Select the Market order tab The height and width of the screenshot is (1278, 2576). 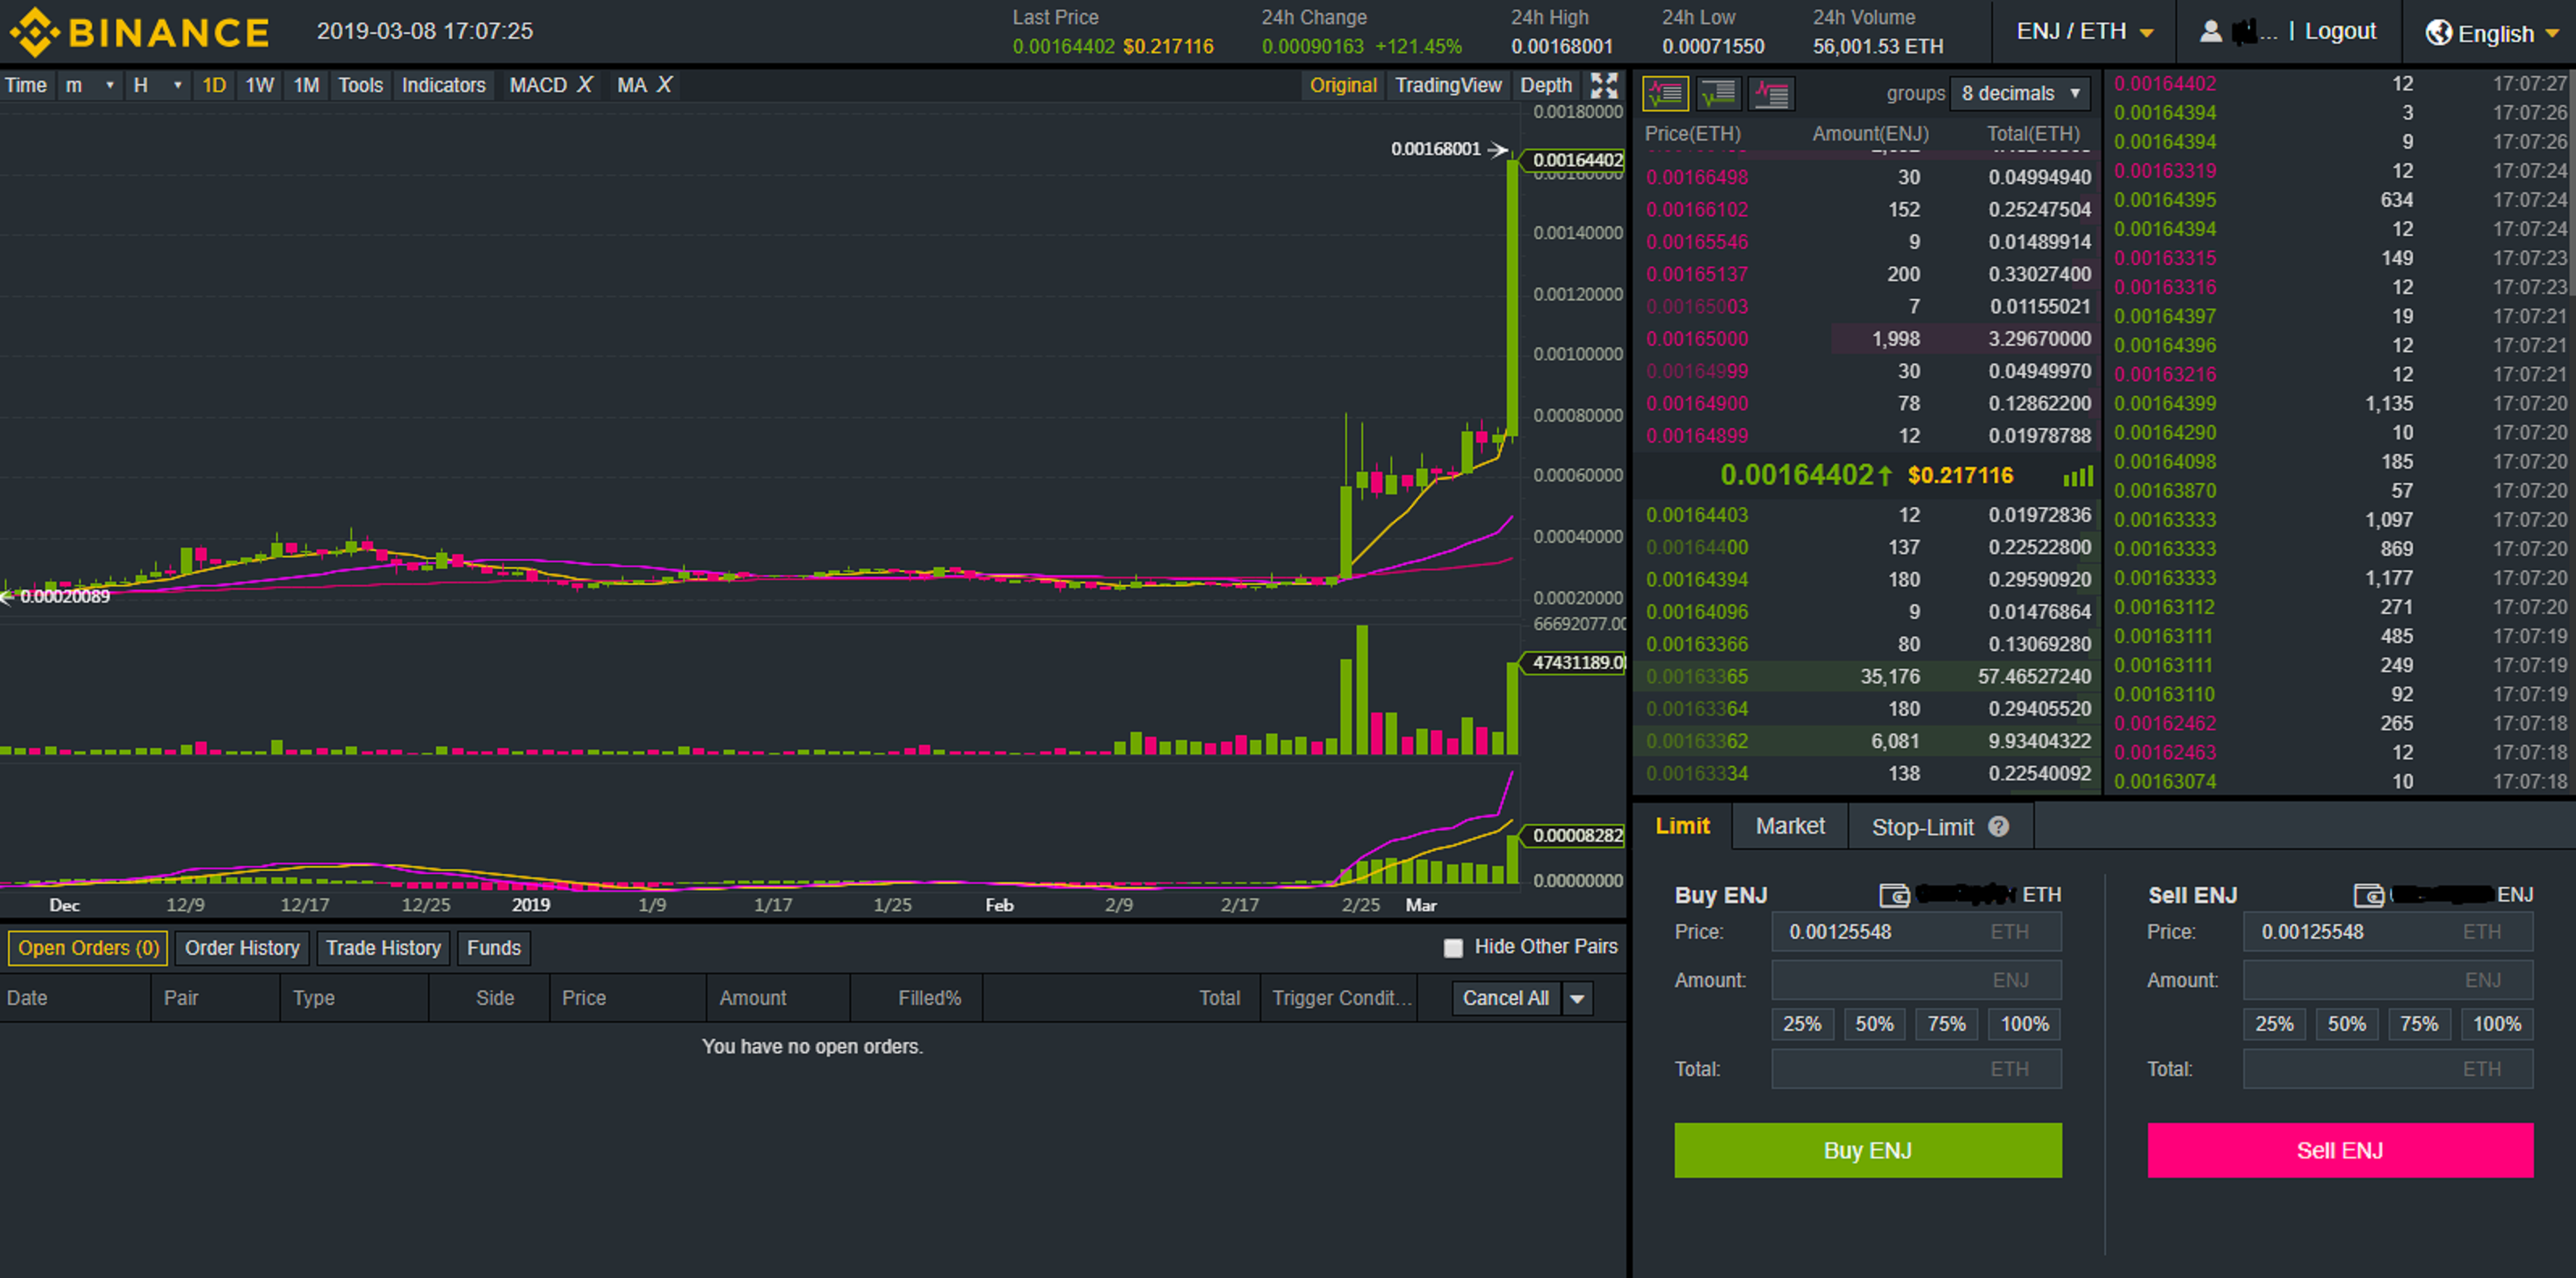coord(1790,826)
